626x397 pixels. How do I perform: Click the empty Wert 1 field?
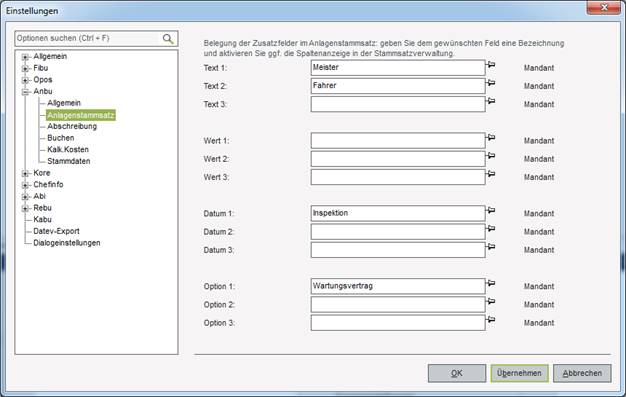[398, 141]
